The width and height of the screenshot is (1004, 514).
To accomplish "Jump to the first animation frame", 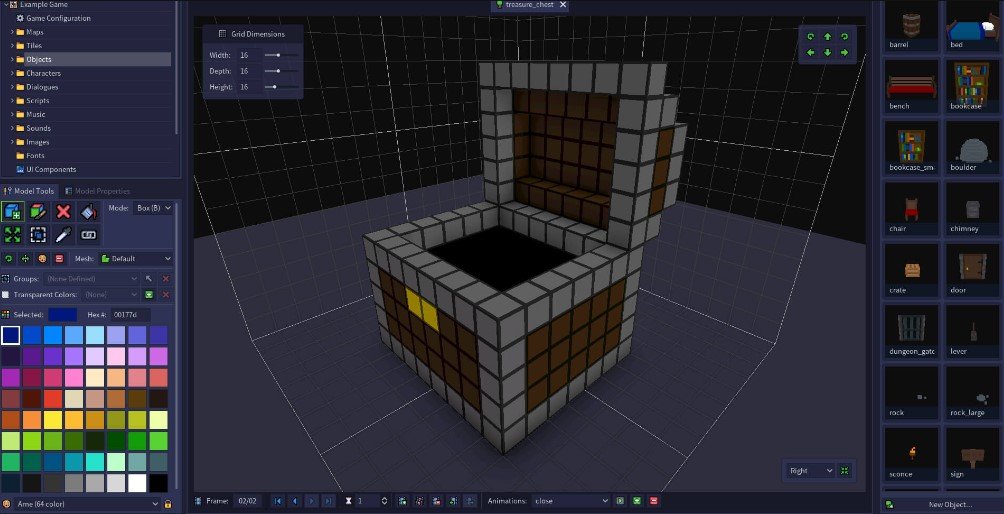I will pos(277,500).
